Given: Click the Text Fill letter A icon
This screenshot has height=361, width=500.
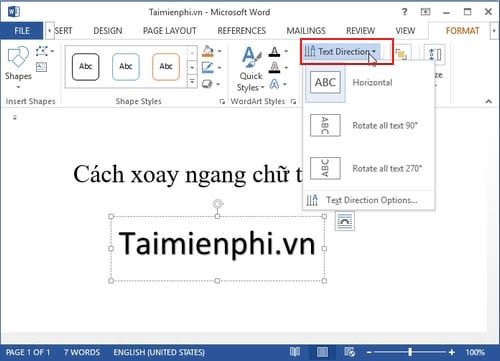Looking at the screenshot, I should pos(274,52).
